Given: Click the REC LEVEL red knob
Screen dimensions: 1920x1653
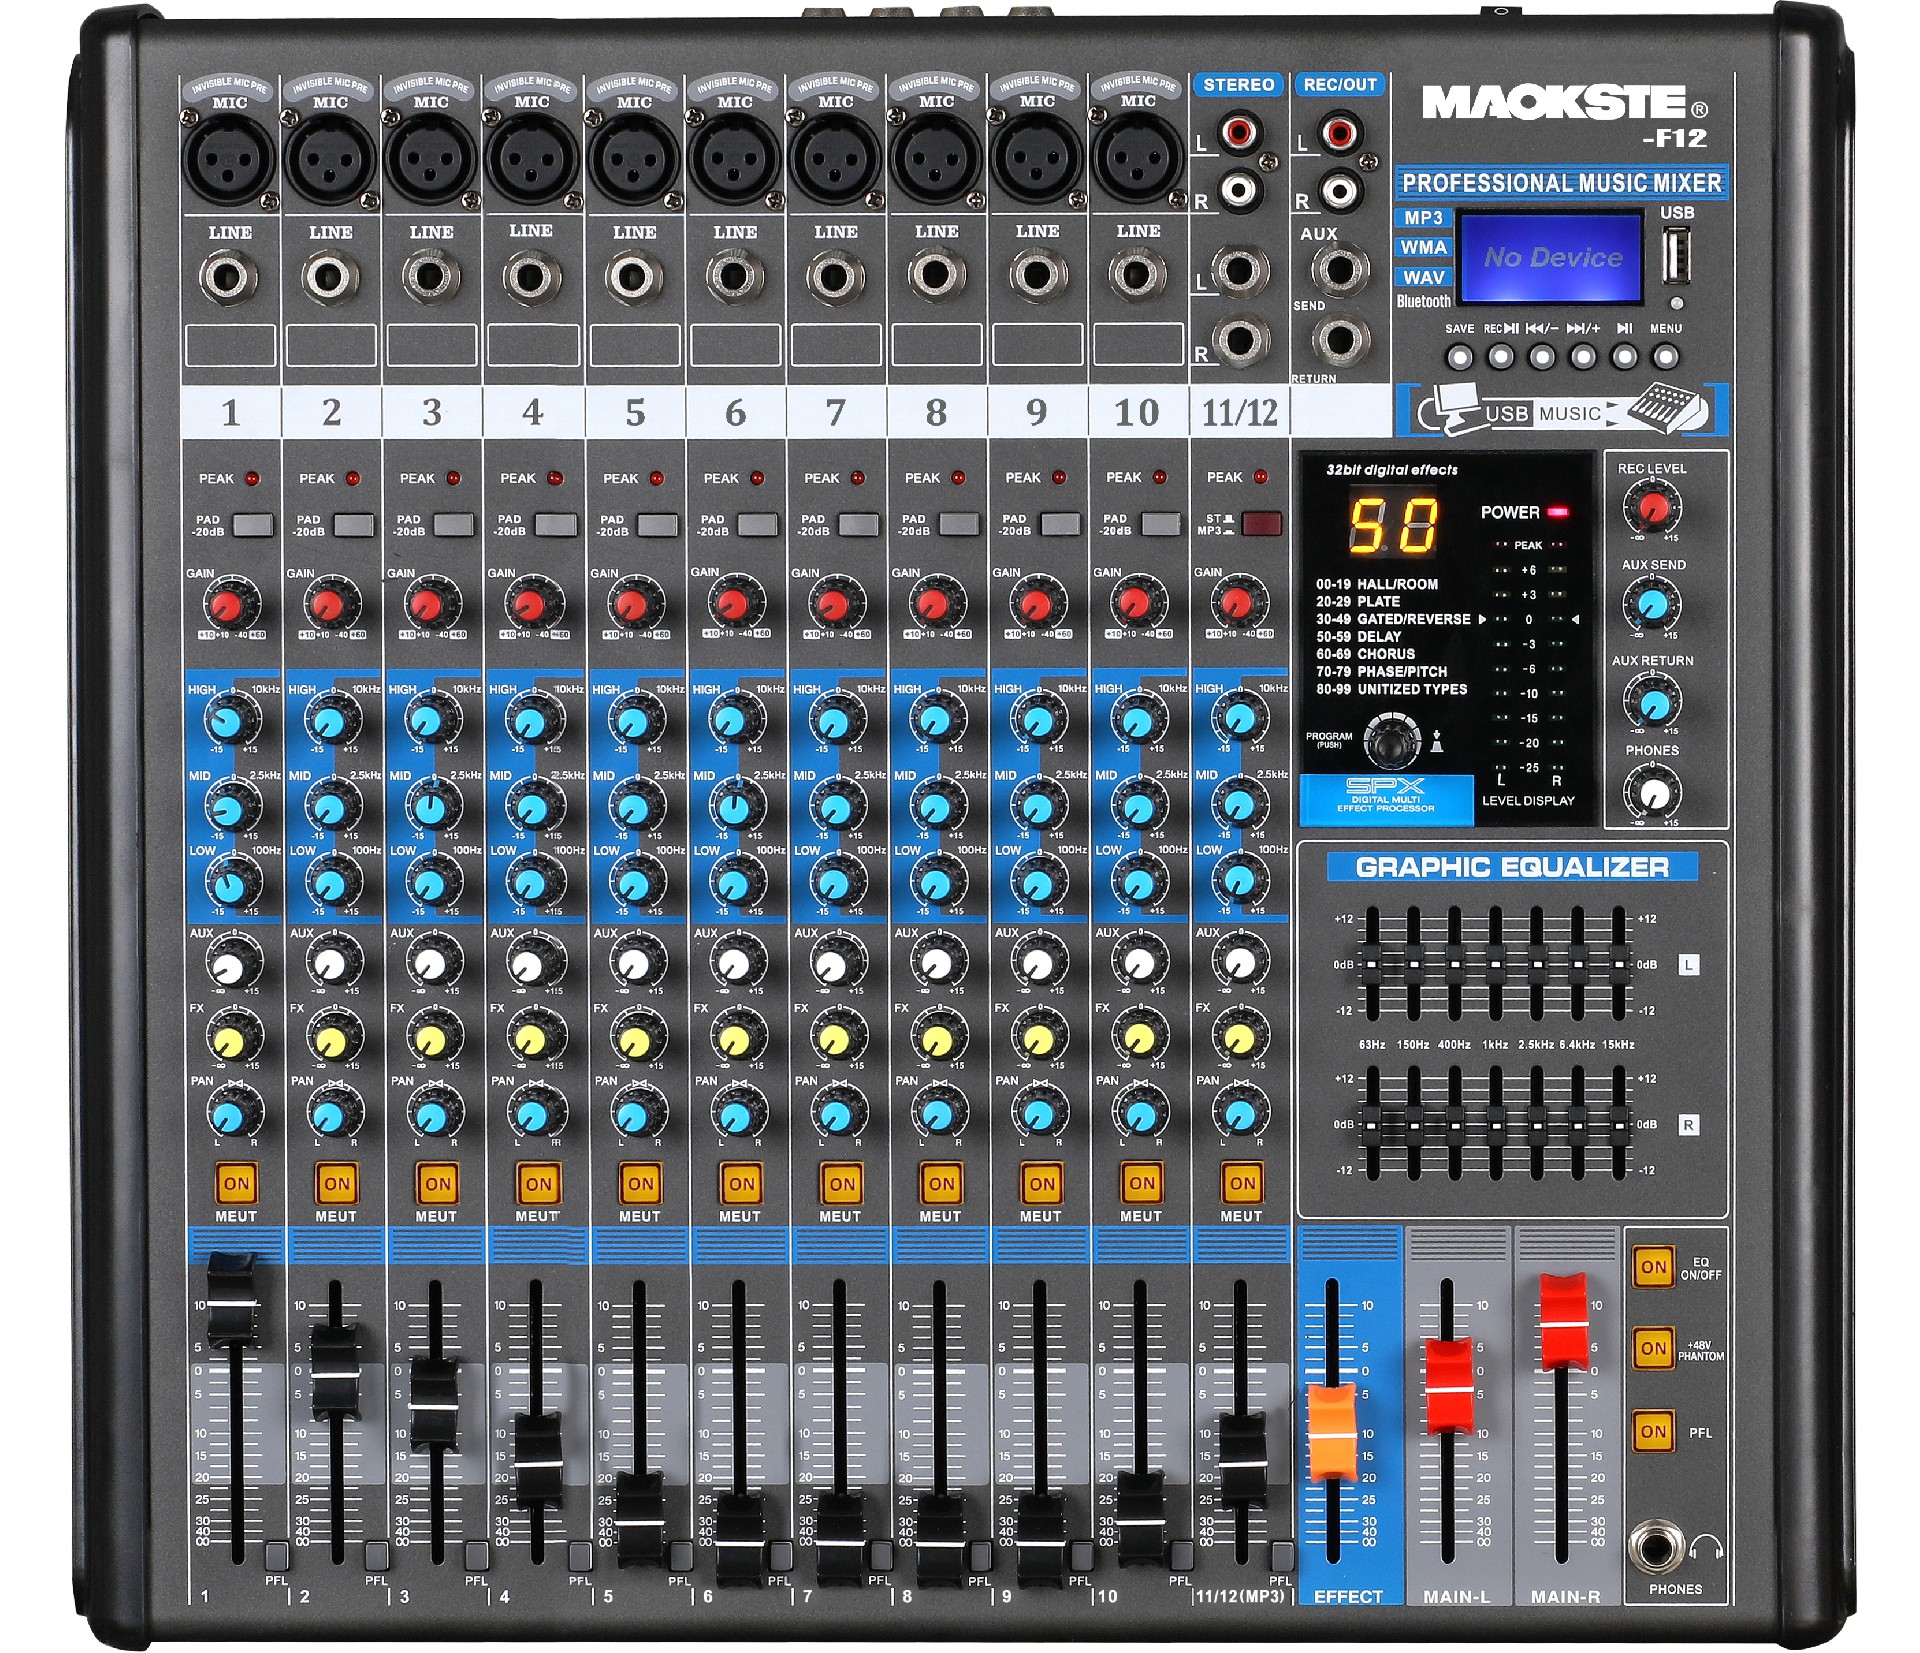Looking at the screenshot, I should pyautogui.click(x=1652, y=508).
